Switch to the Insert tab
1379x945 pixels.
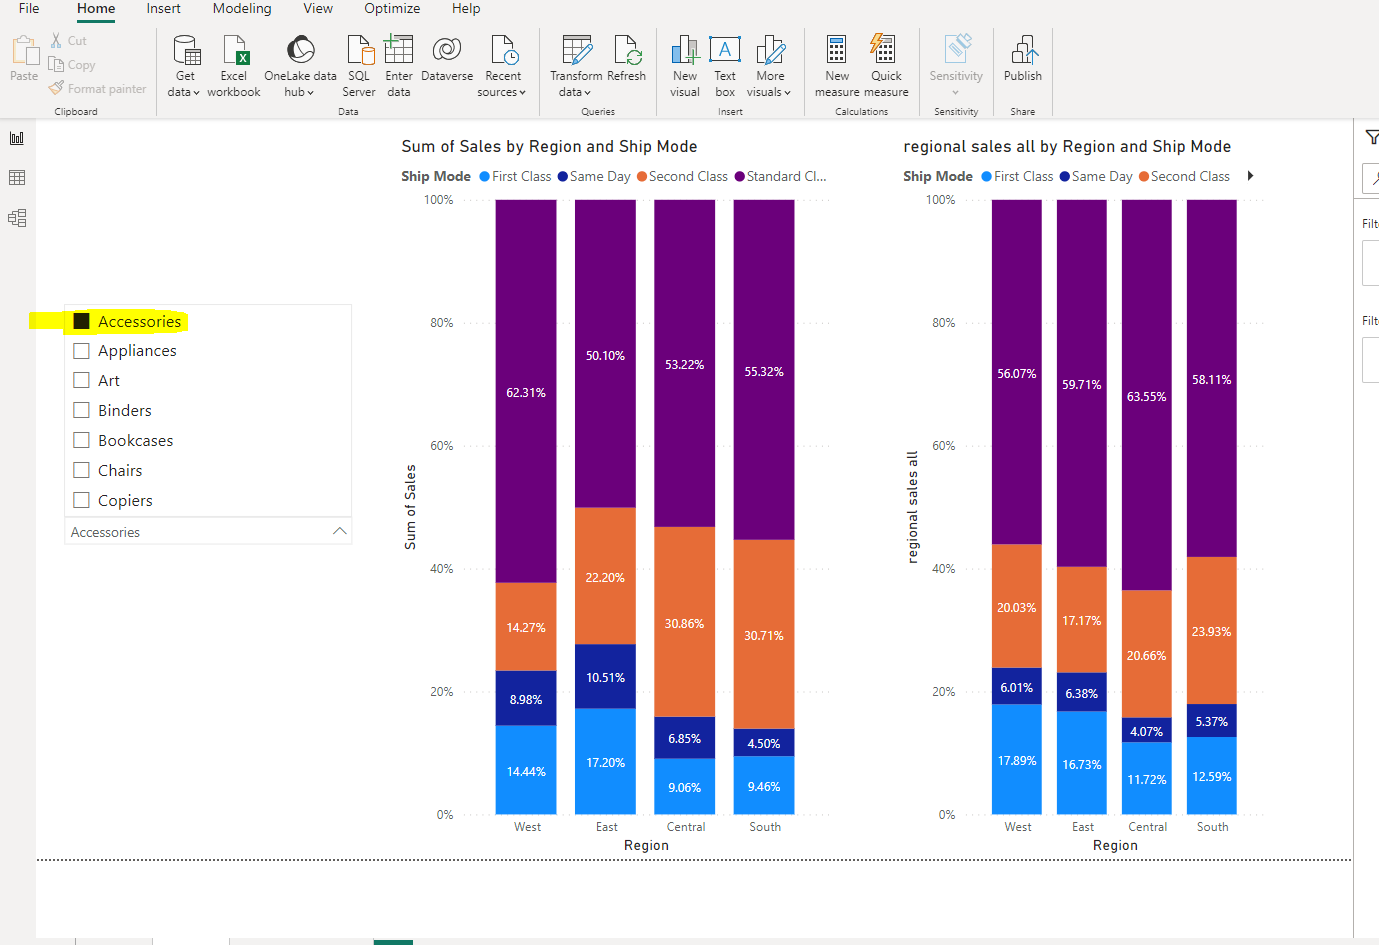[164, 9]
